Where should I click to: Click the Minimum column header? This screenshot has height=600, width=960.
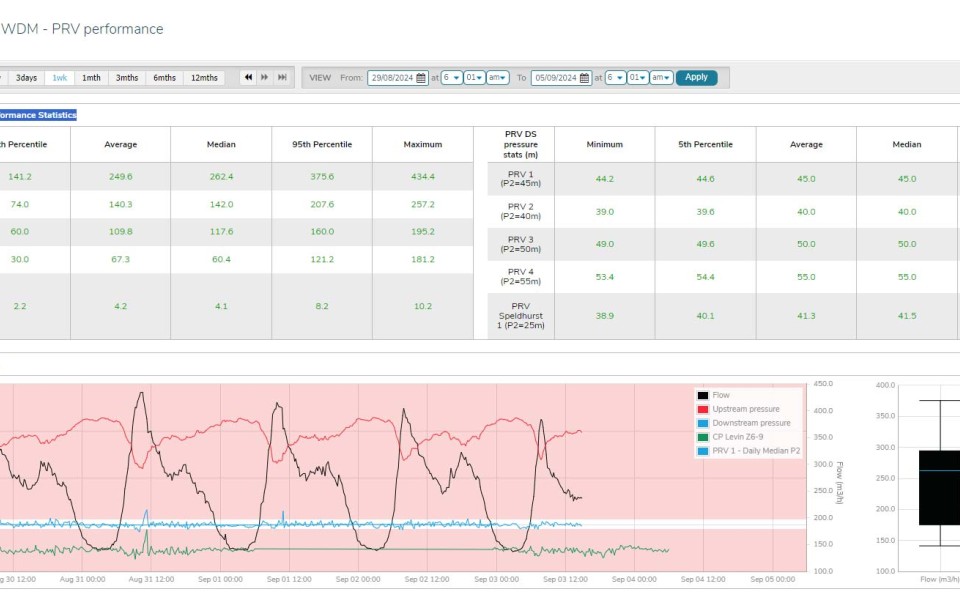coord(604,144)
